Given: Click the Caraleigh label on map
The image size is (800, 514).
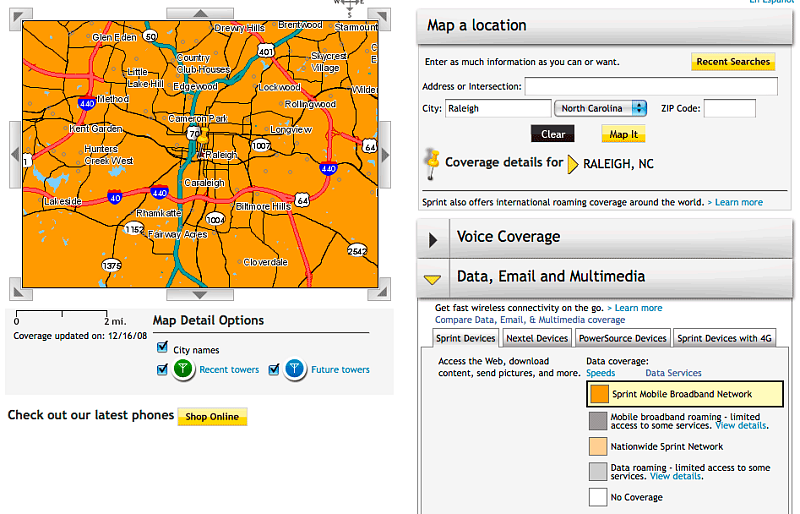Looking at the screenshot, I should pyautogui.click(x=204, y=183).
